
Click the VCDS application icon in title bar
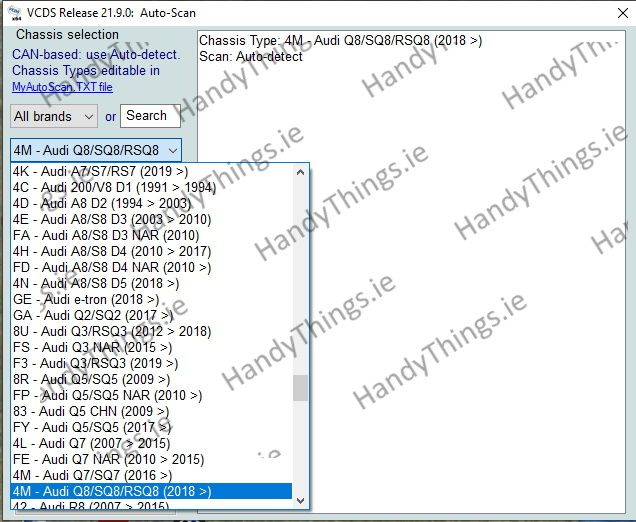coord(15,13)
